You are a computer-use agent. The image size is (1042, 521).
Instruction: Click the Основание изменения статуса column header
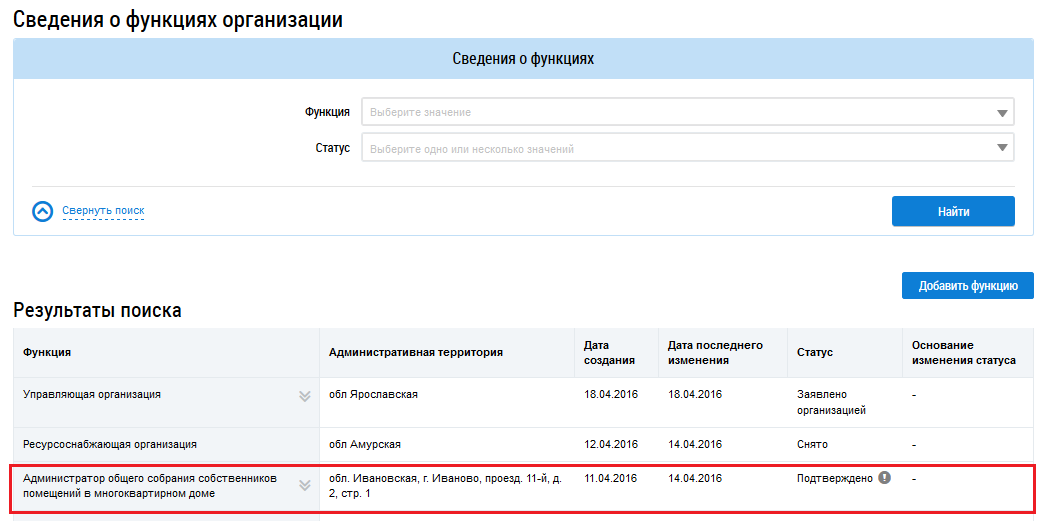(x=963, y=353)
